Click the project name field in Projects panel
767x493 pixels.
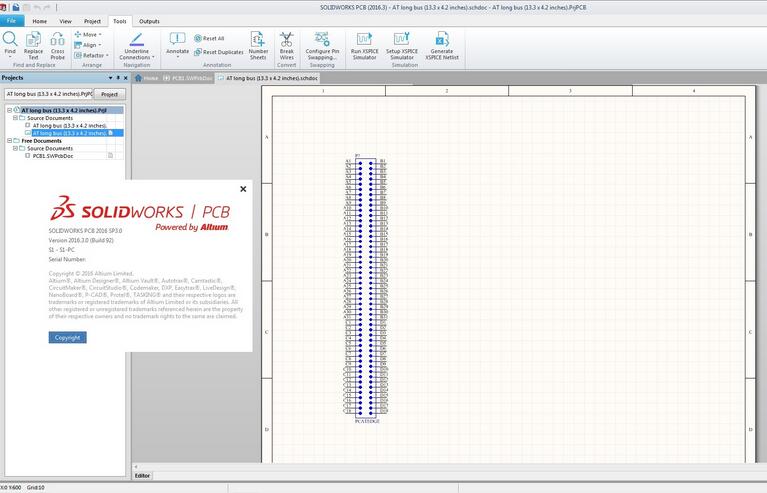click(49, 94)
